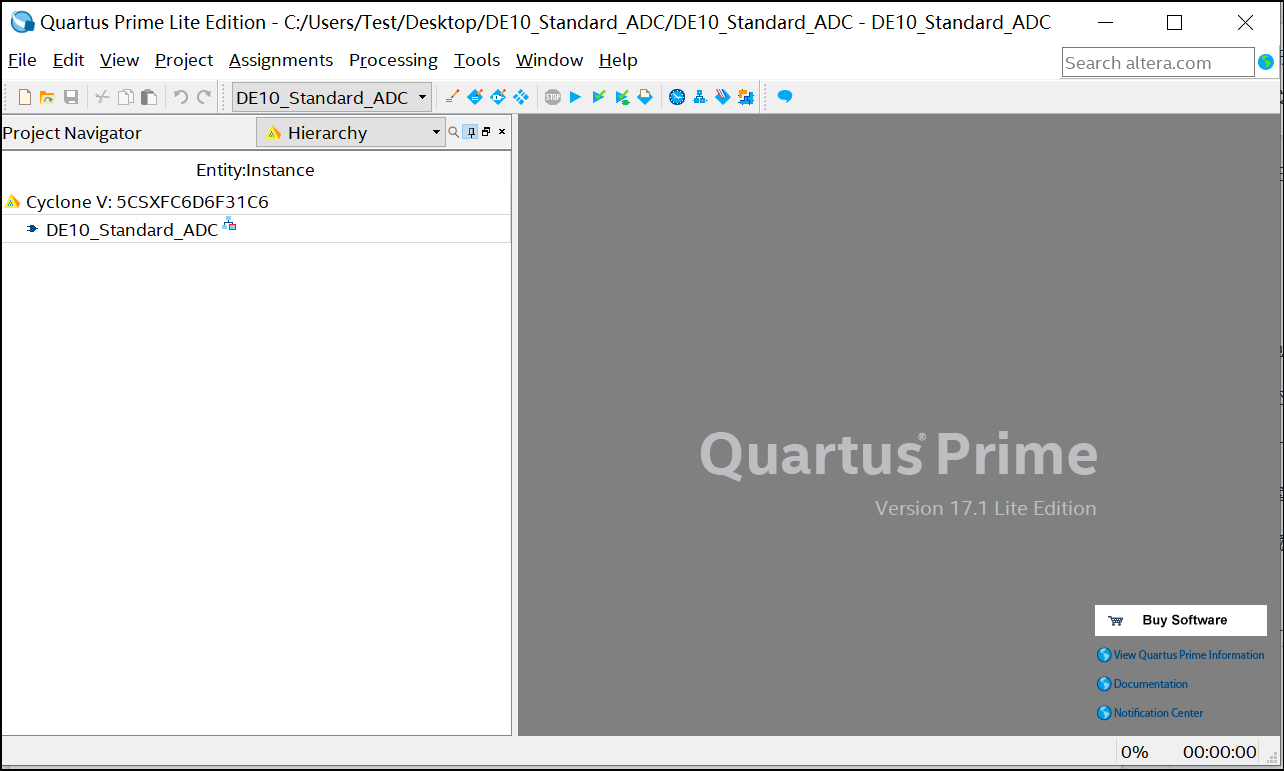
Task: Open the Chip Planner toolbar icon
Action: point(521,97)
